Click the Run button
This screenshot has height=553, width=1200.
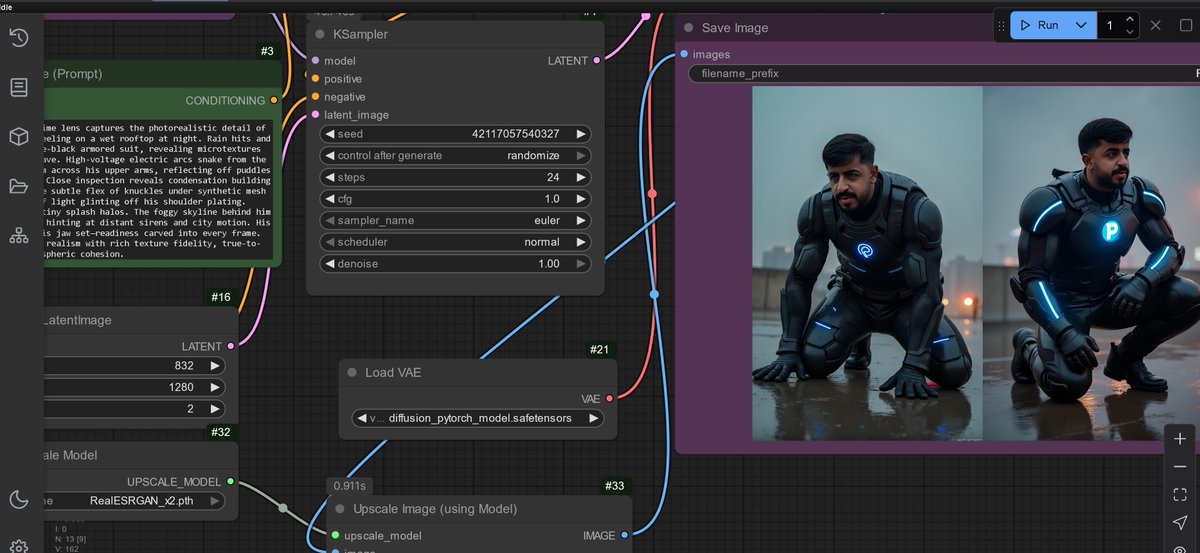coord(1039,25)
